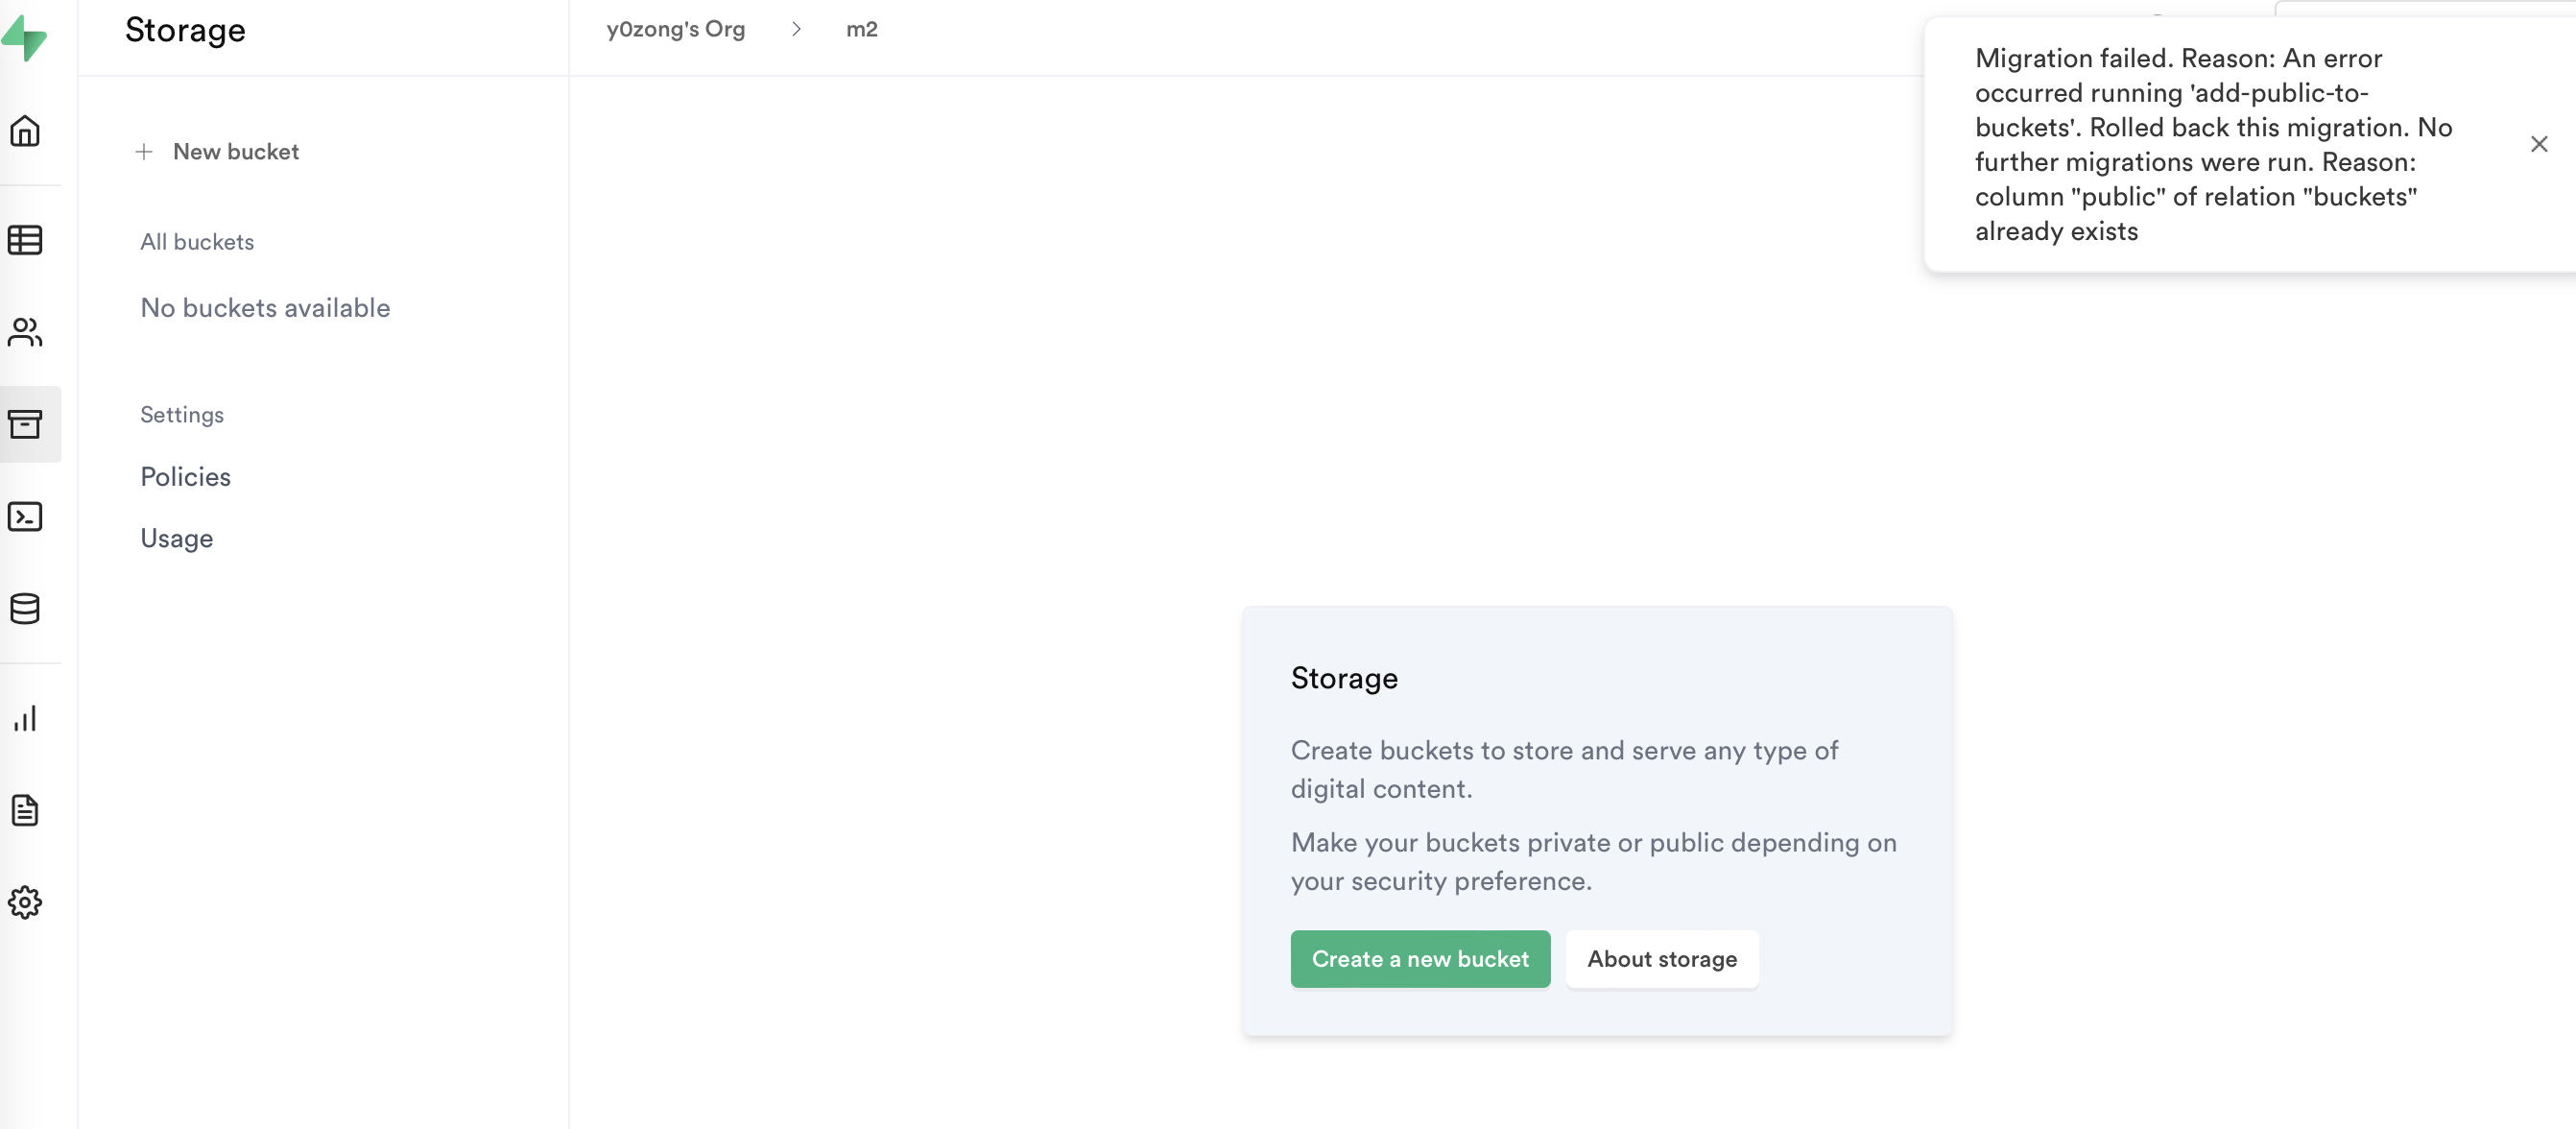Image resolution: width=2576 pixels, height=1129 pixels.
Task: Select the Storage archive icon
Action: (25, 424)
